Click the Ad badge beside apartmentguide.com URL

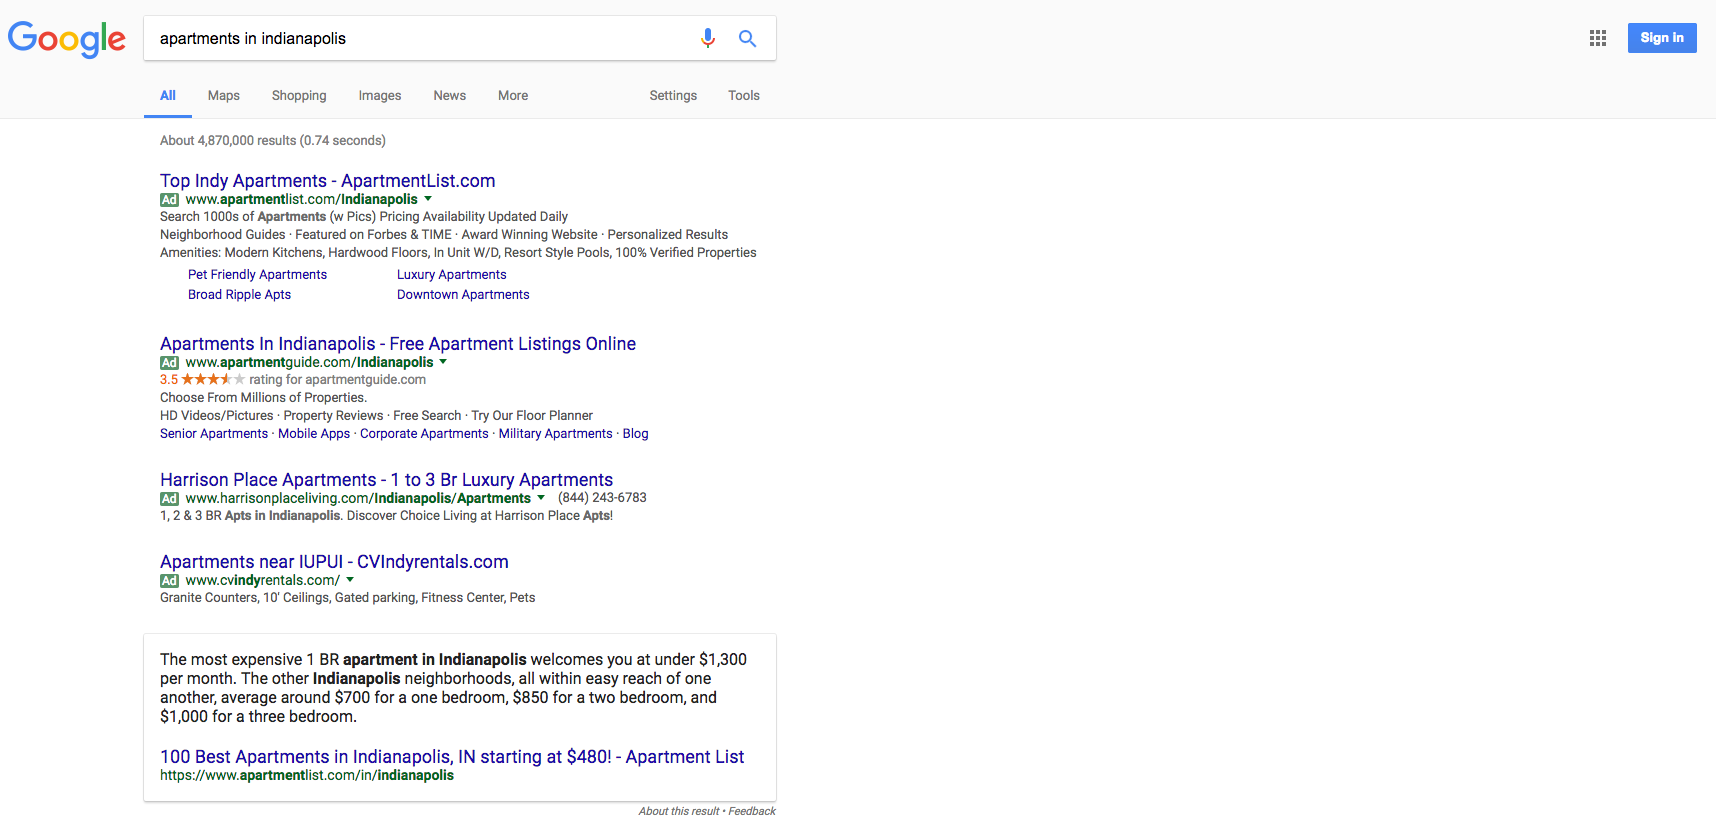coord(170,363)
